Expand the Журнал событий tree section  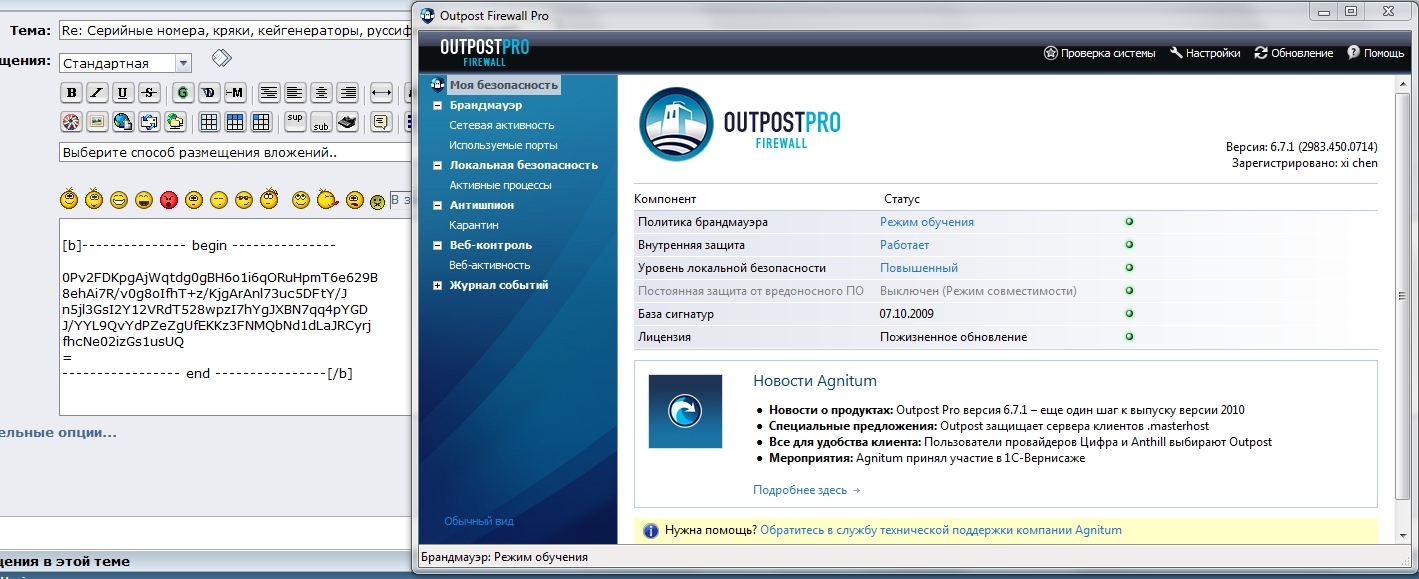(x=437, y=285)
